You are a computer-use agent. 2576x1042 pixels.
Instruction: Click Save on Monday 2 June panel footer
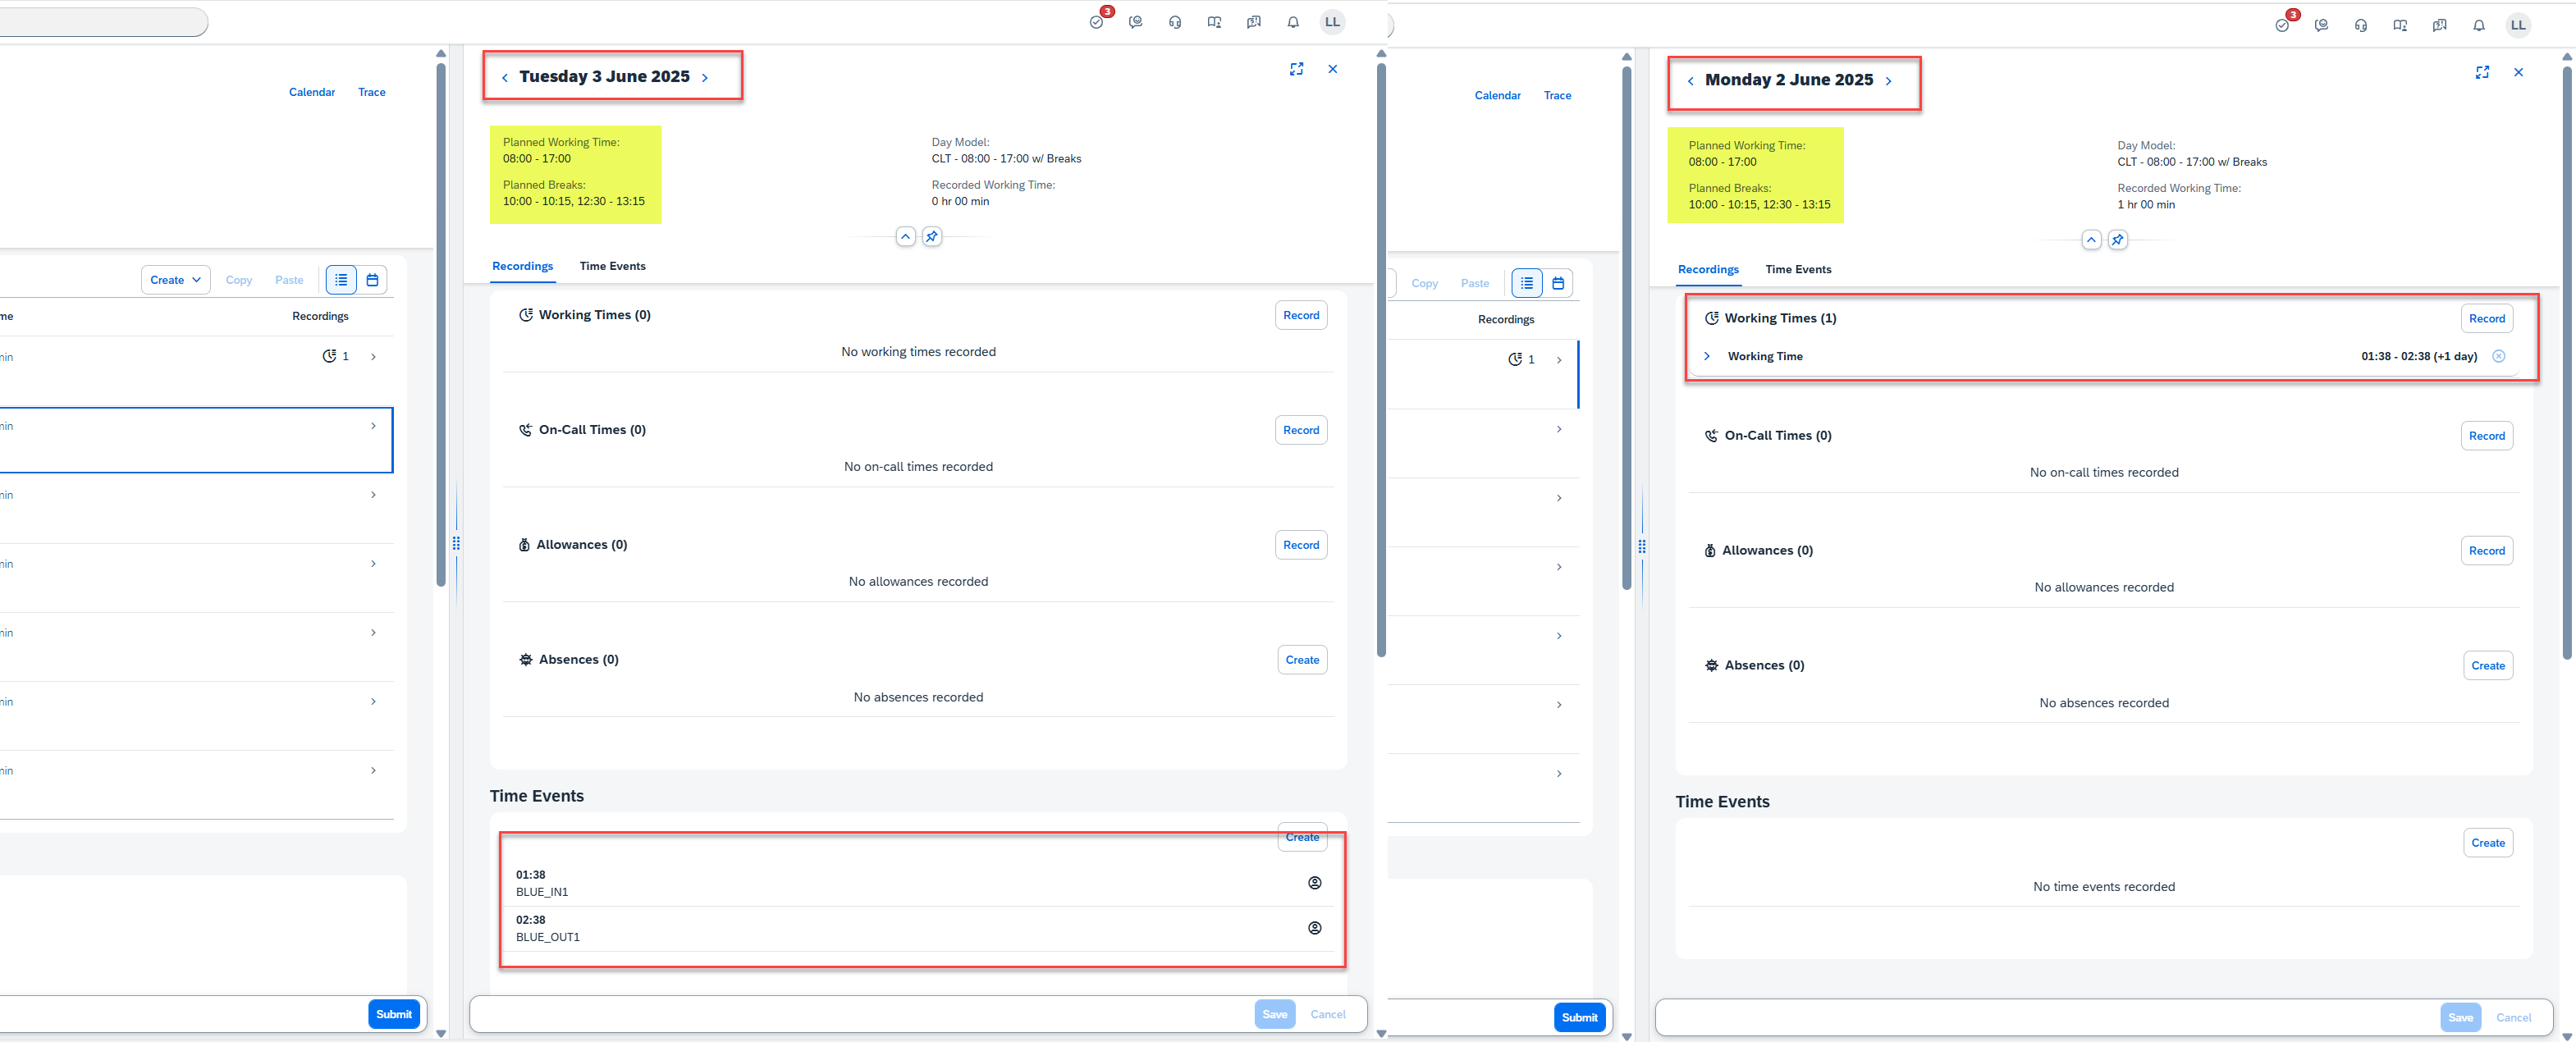pyautogui.click(x=2461, y=1018)
